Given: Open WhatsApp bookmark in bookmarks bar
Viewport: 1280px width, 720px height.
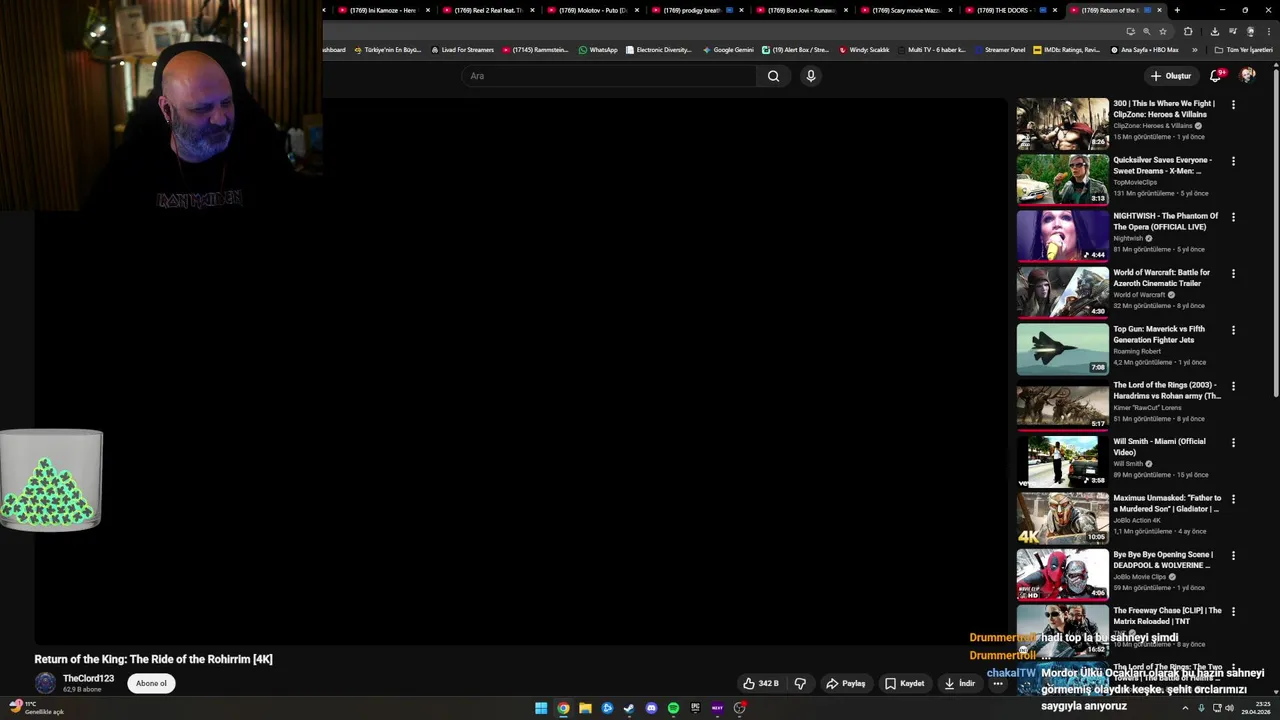Looking at the screenshot, I should pyautogui.click(x=598, y=49).
